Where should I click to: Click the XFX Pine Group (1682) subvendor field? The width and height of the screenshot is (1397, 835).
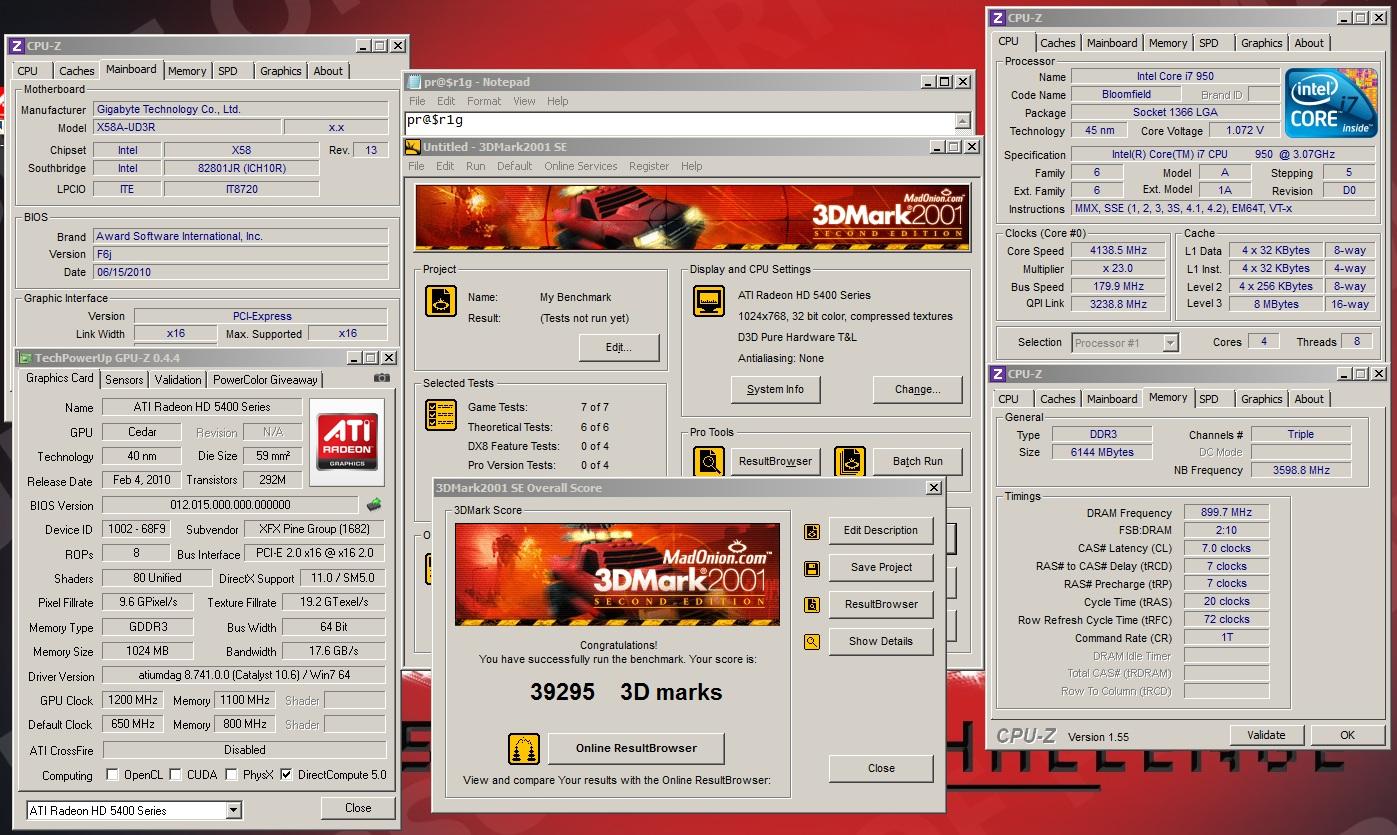314,529
